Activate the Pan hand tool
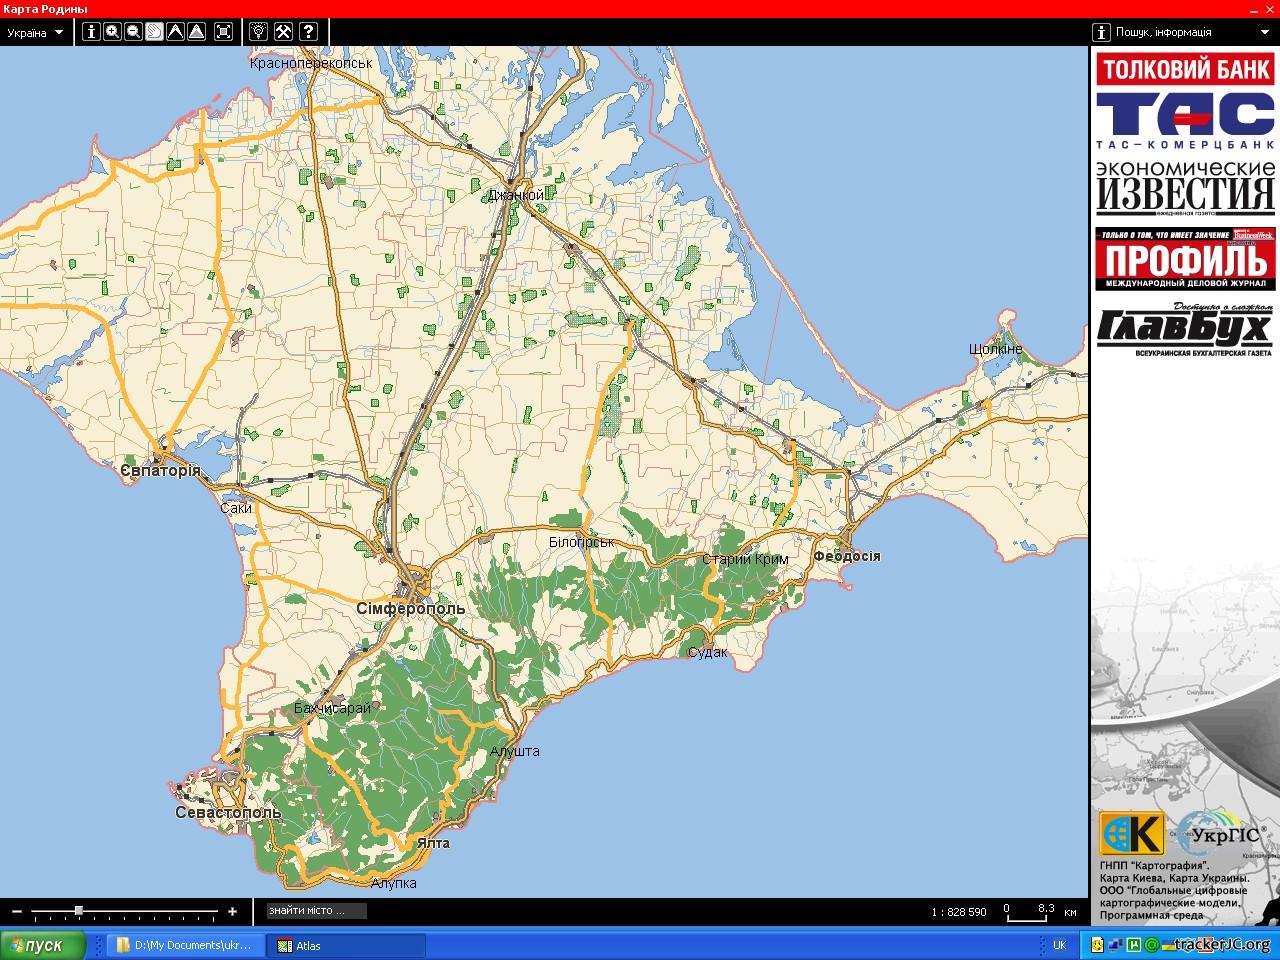Image resolution: width=1280 pixels, height=960 pixels. point(154,32)
